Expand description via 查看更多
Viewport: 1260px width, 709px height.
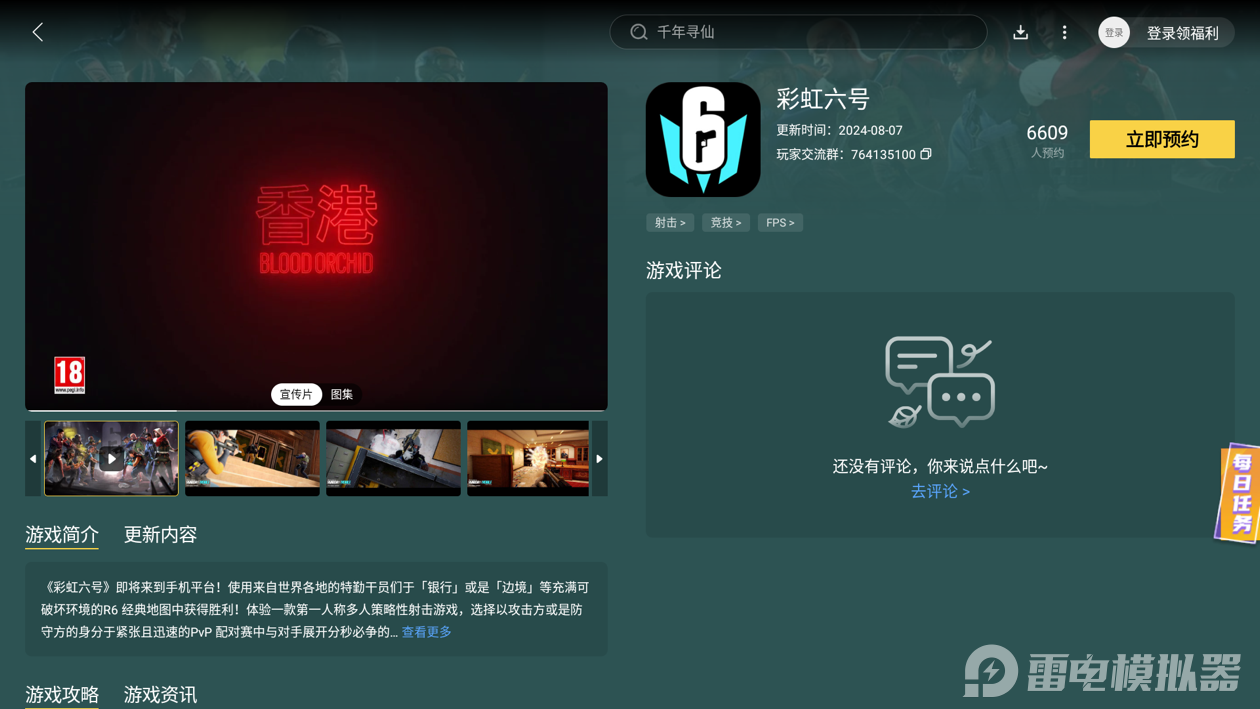(427, 632)
